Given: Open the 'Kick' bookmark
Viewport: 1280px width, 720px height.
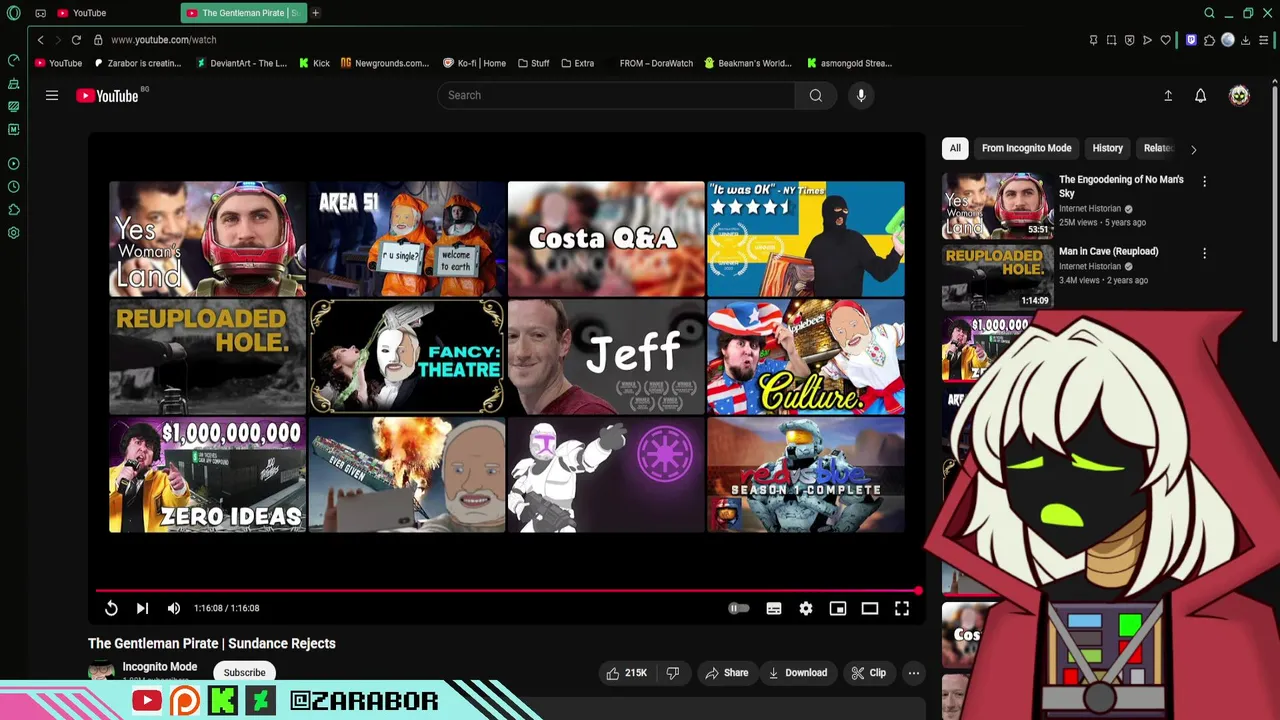Looking at the screenshot, I should click(314, 63).
